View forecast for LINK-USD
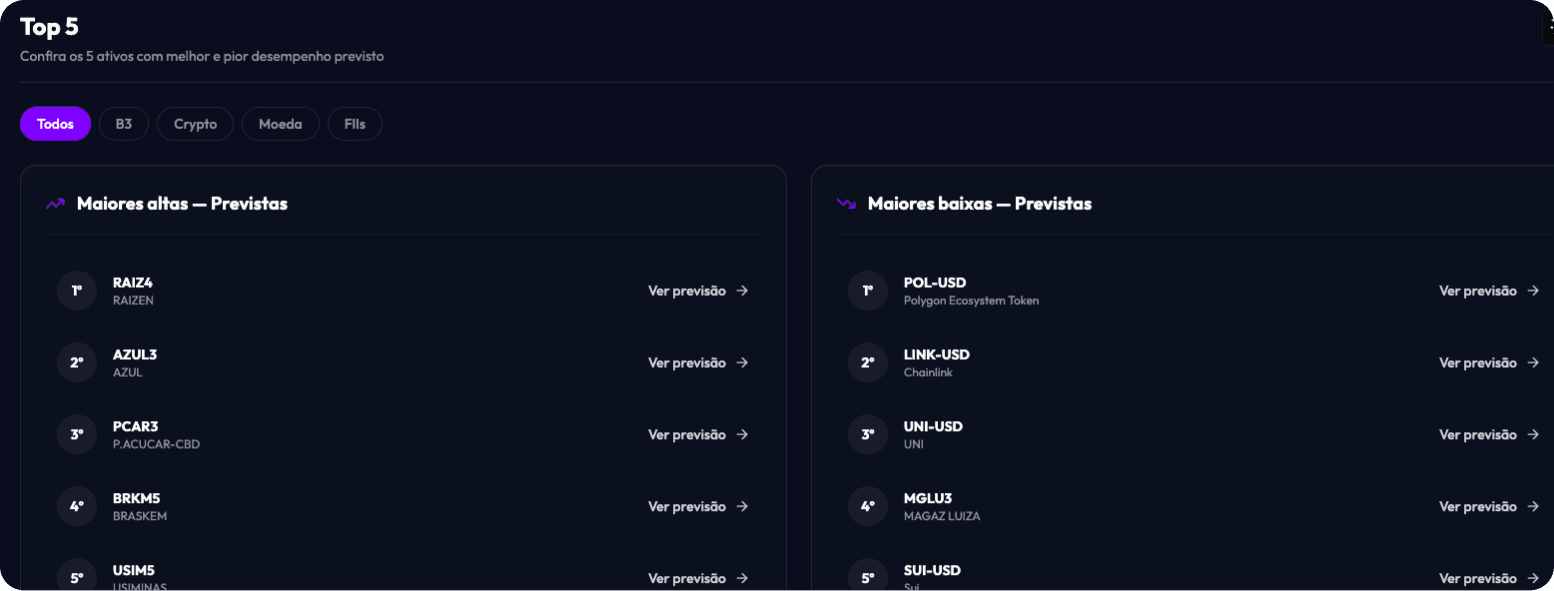 pos(1489,363)
